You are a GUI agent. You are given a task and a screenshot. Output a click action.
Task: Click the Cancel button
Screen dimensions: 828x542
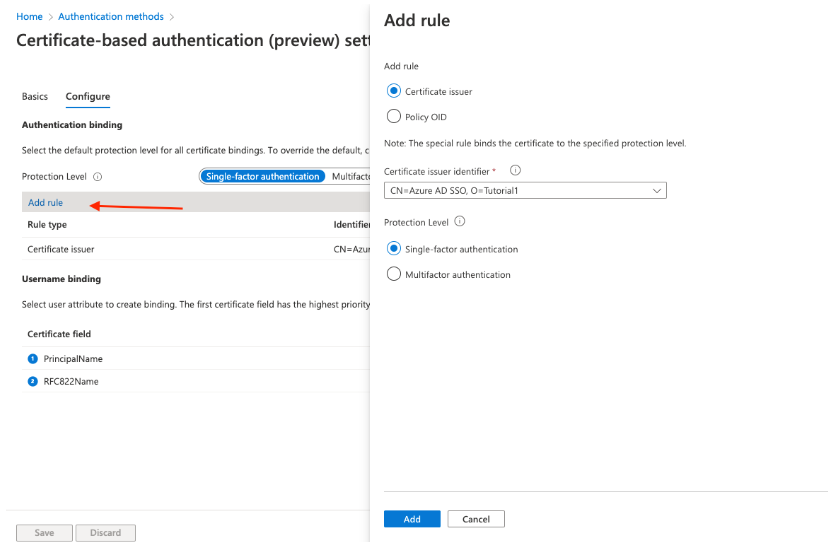tap(476, 519)
